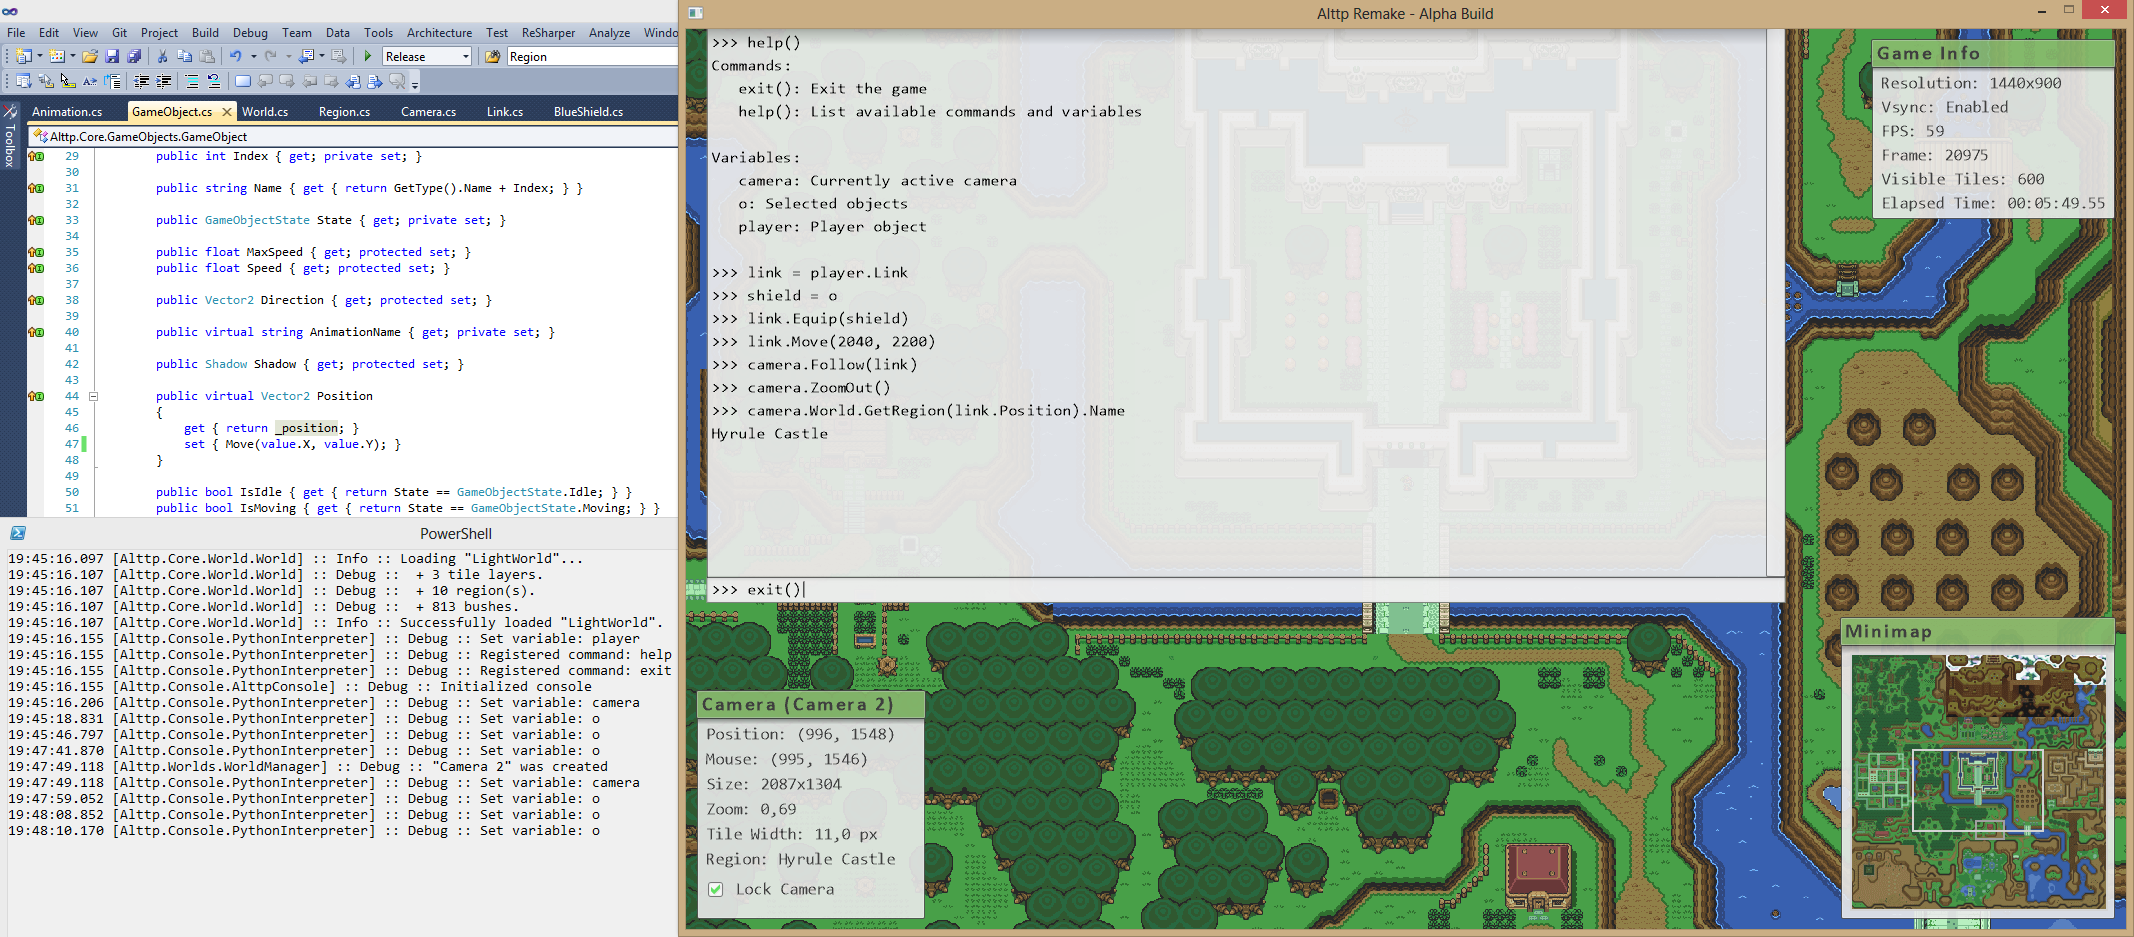
Task: Click the Copy icon in the toolbar
Action: coord(184,57)
